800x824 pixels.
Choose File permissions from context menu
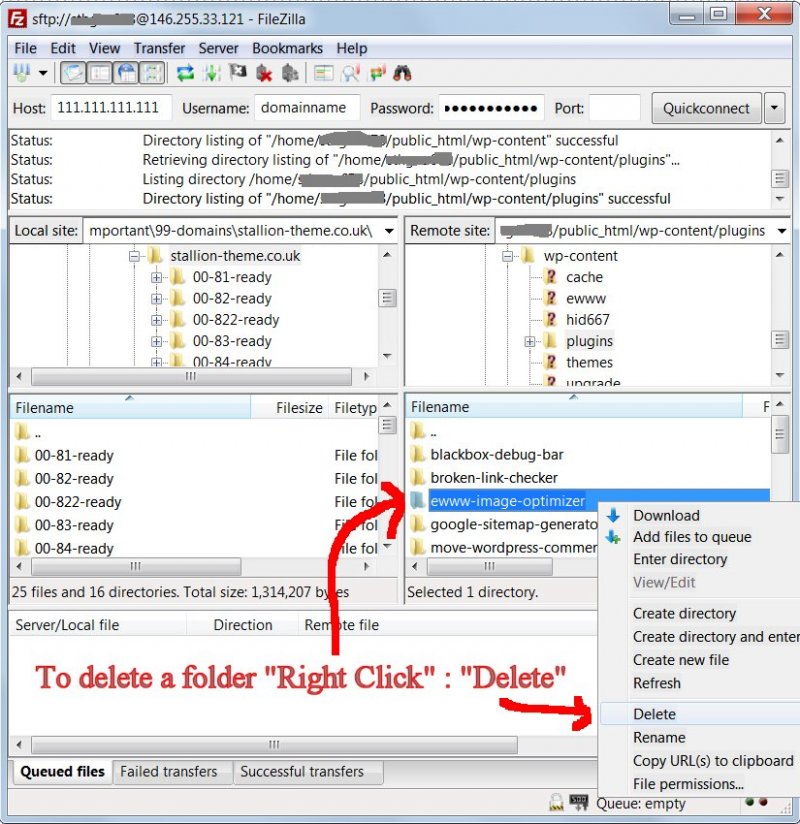(x=688, y=784)
